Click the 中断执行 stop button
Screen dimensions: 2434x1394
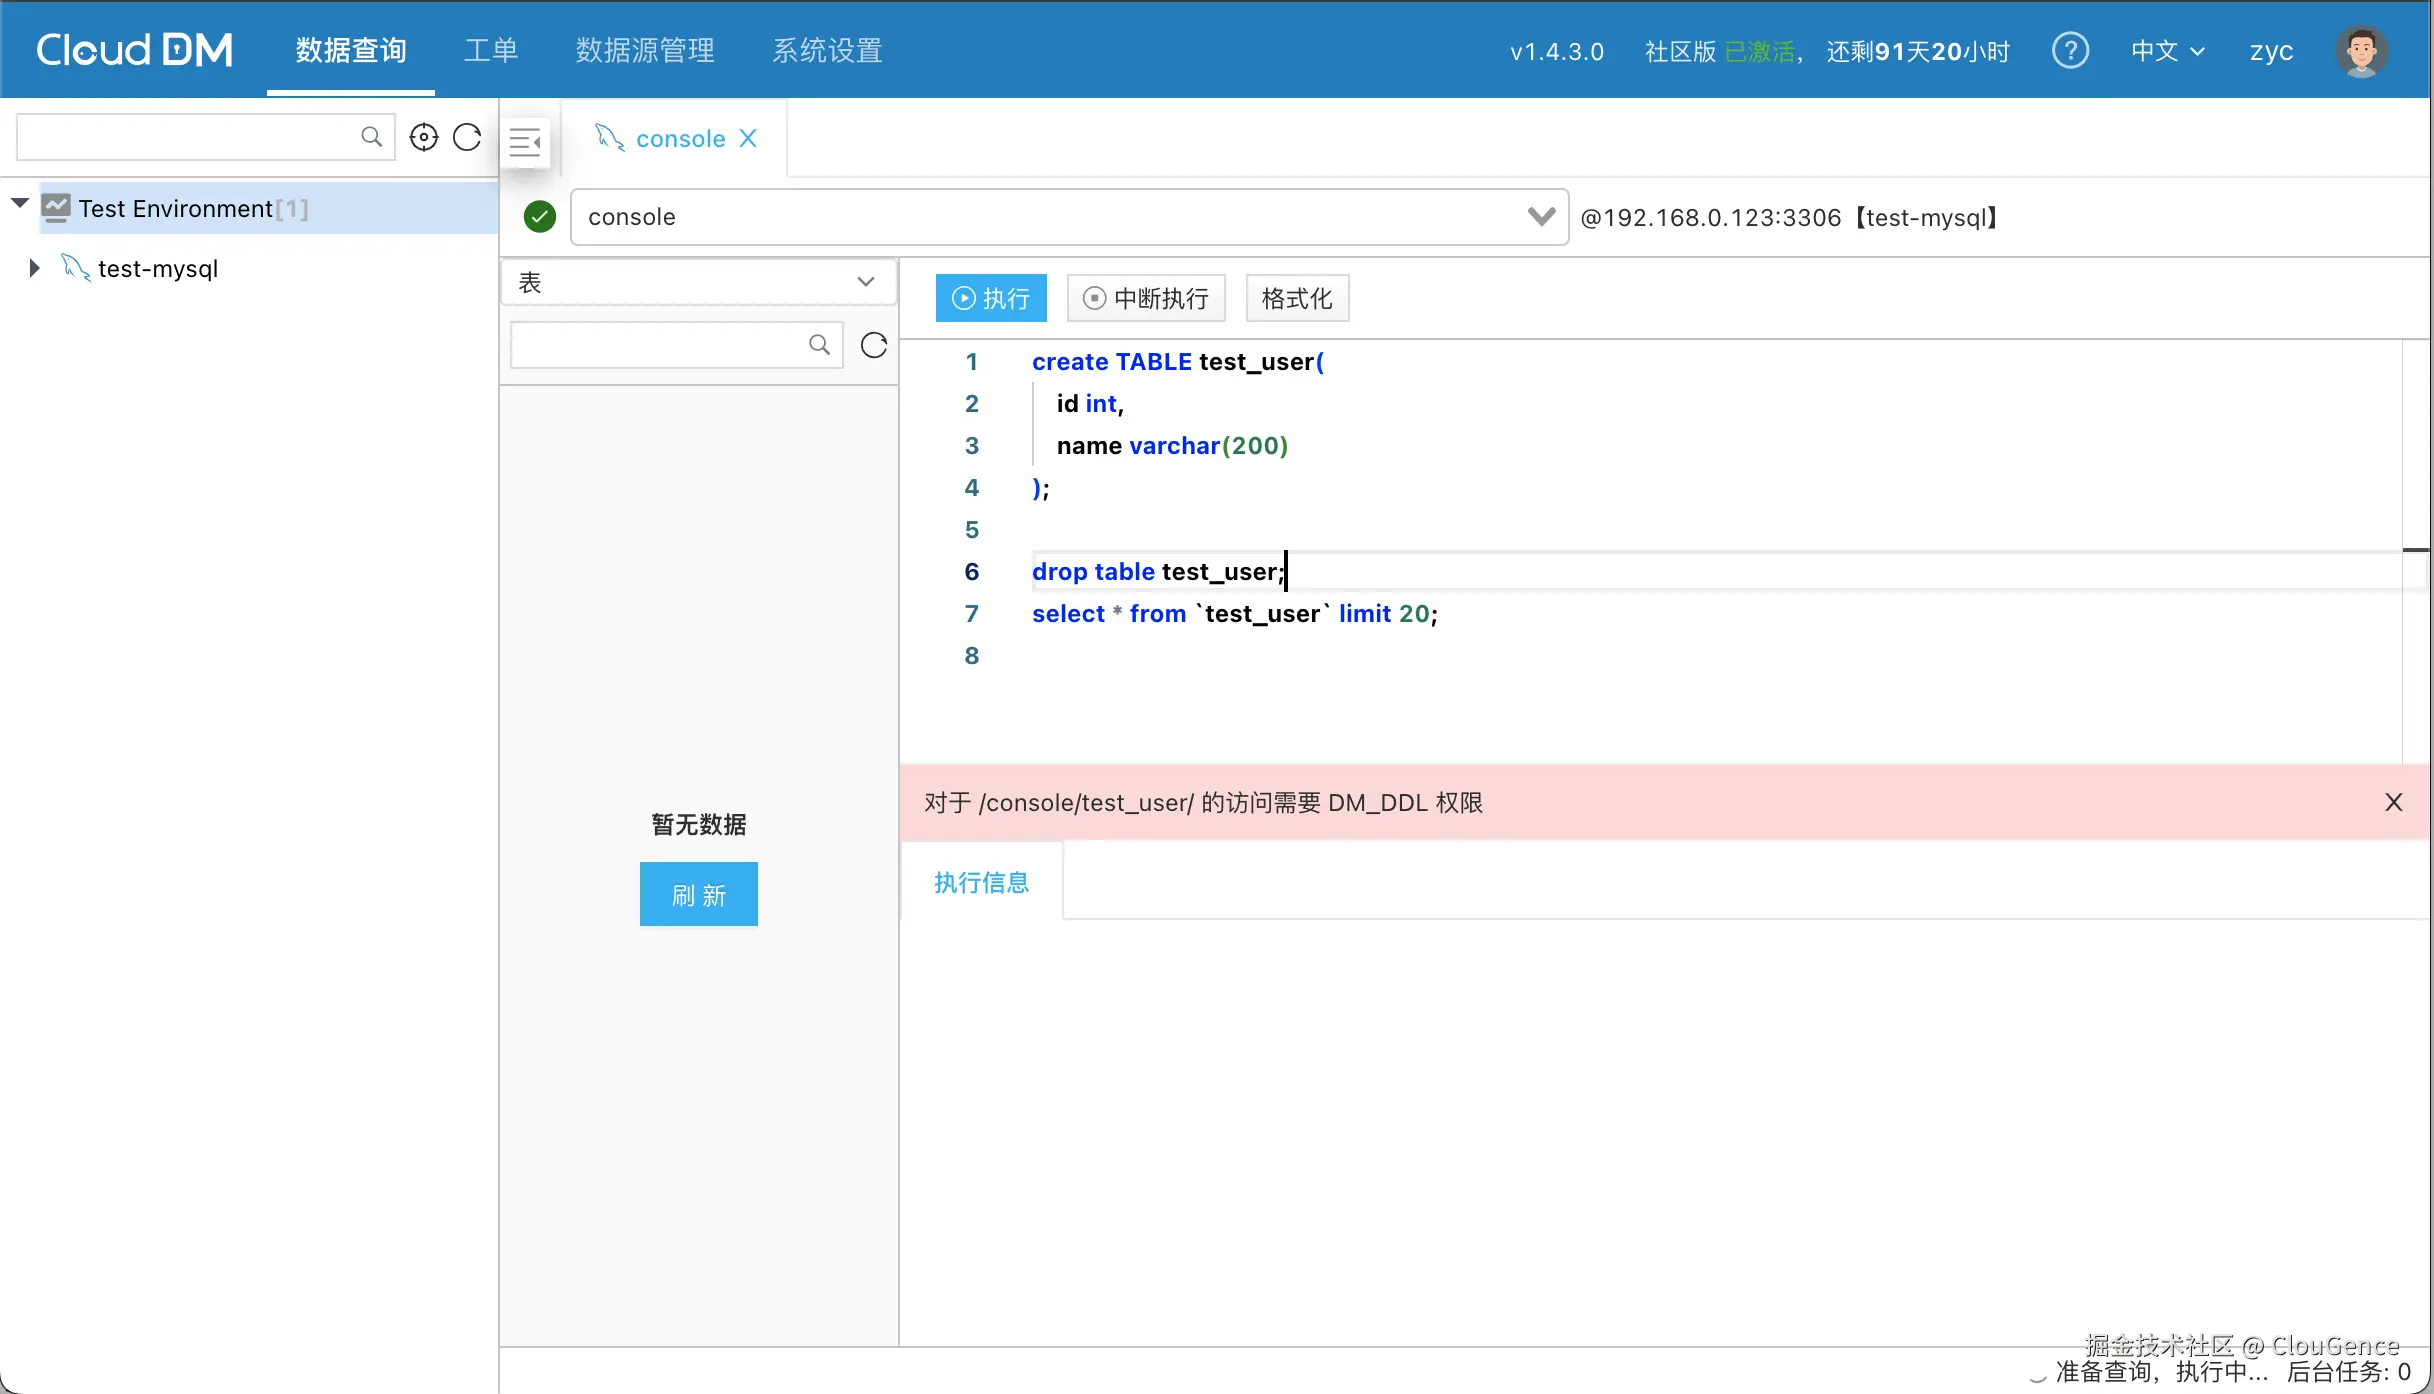pos(1146,298)
